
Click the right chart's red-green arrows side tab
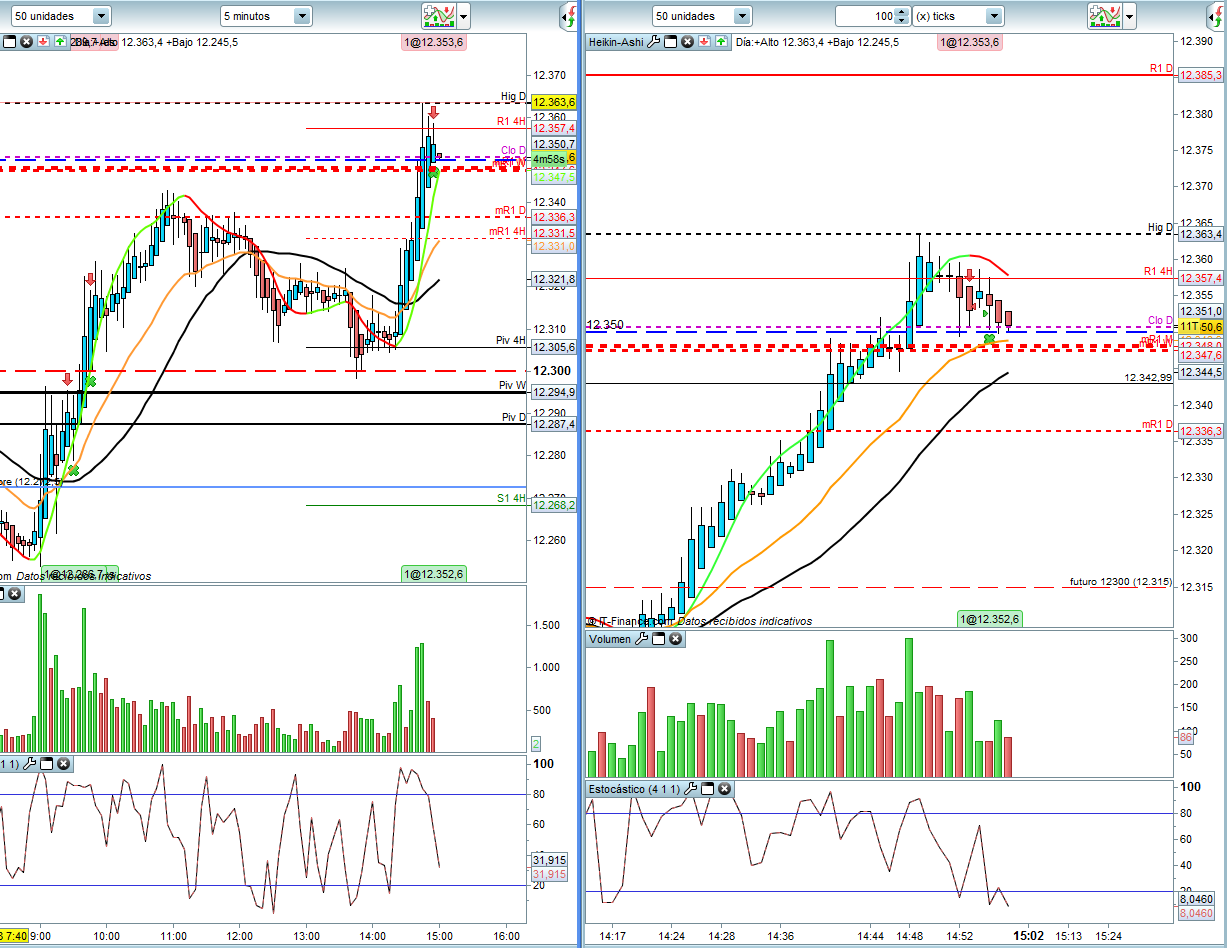click(x=1217, y=16)
